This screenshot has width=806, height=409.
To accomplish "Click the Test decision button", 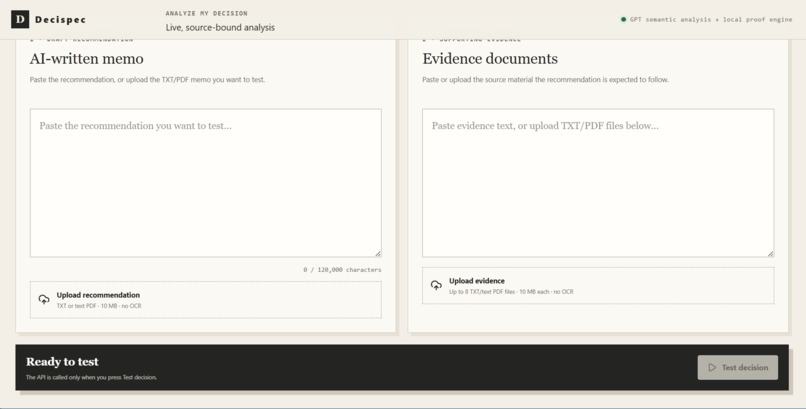I will pos(738,367).
